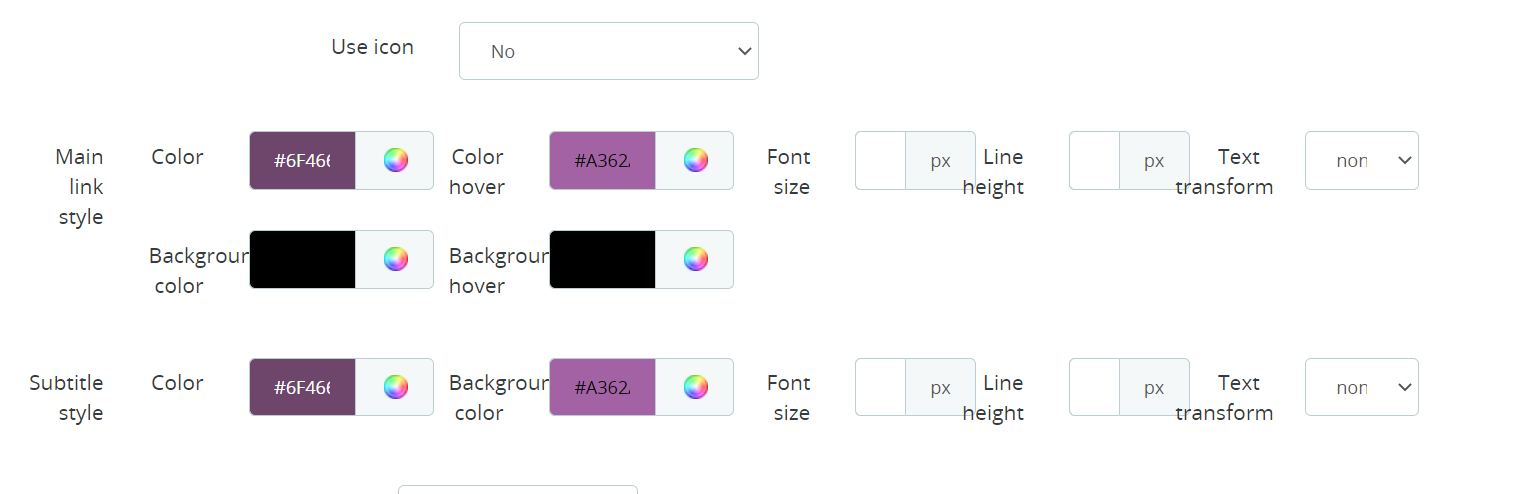
Task: Expand the Use icon dropdown
Action: pyautogui.click(x=609, y=51)
